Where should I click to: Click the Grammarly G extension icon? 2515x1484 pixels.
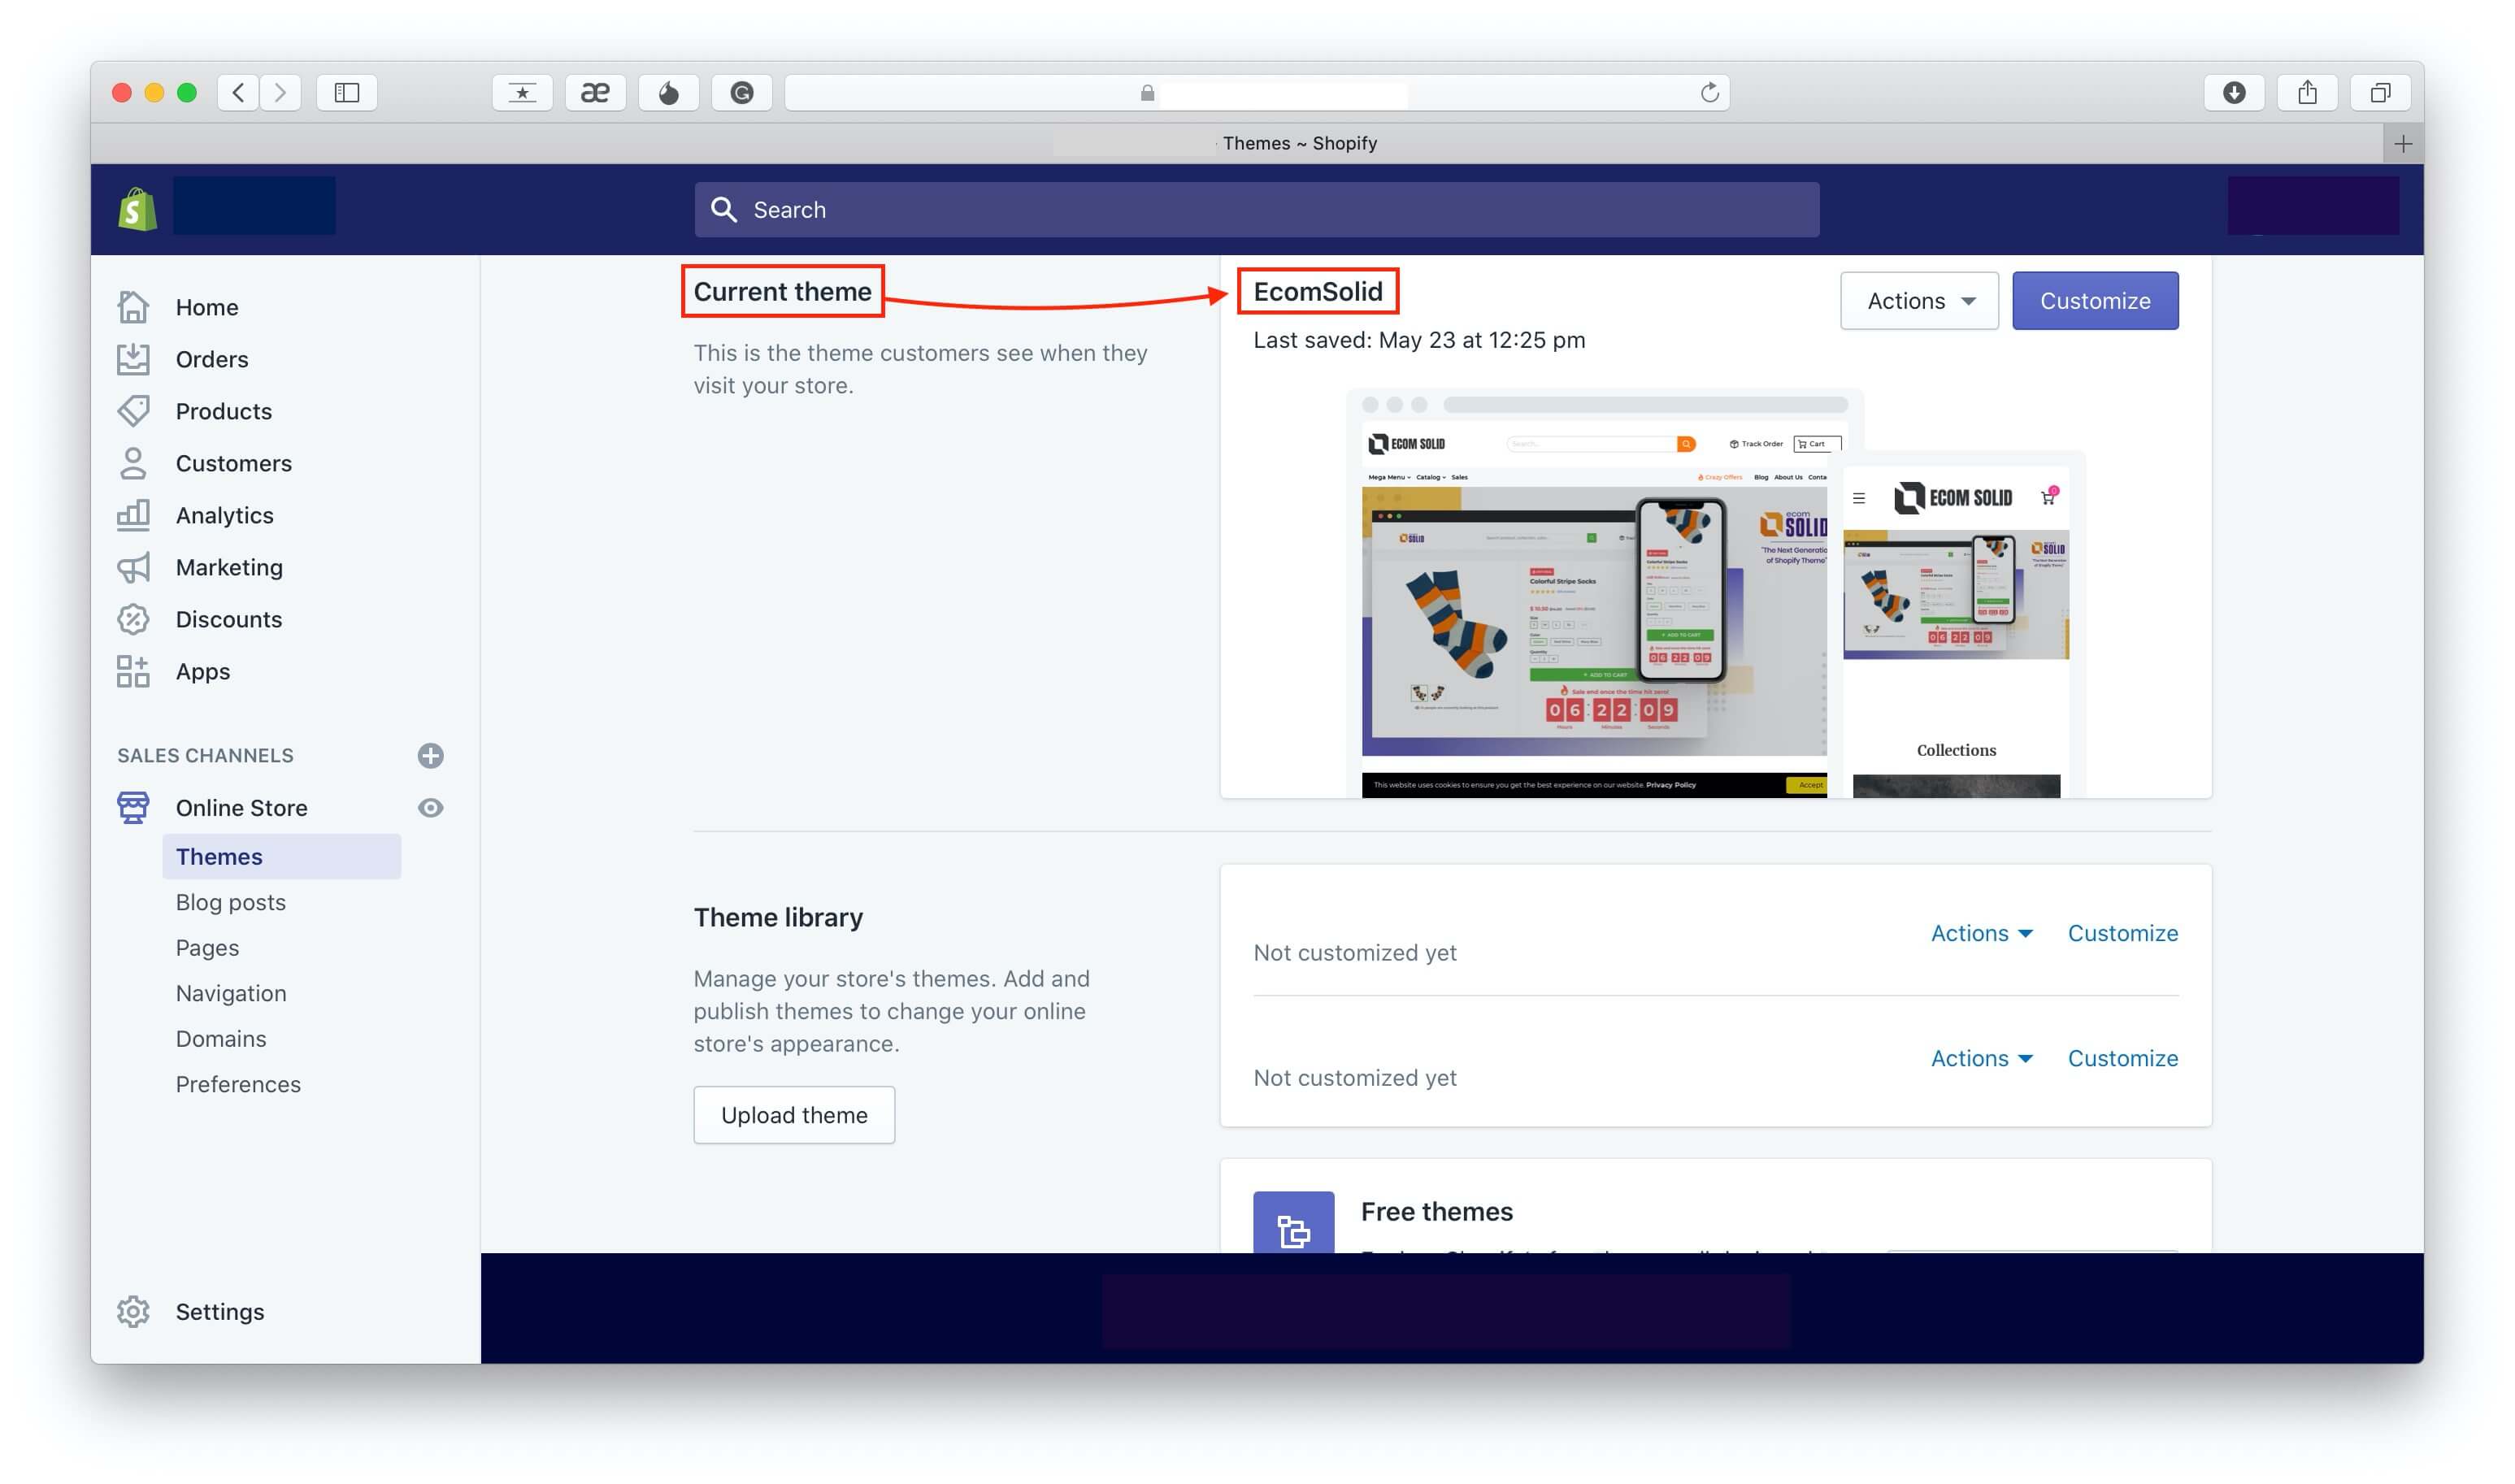click(x=742, y=93)
